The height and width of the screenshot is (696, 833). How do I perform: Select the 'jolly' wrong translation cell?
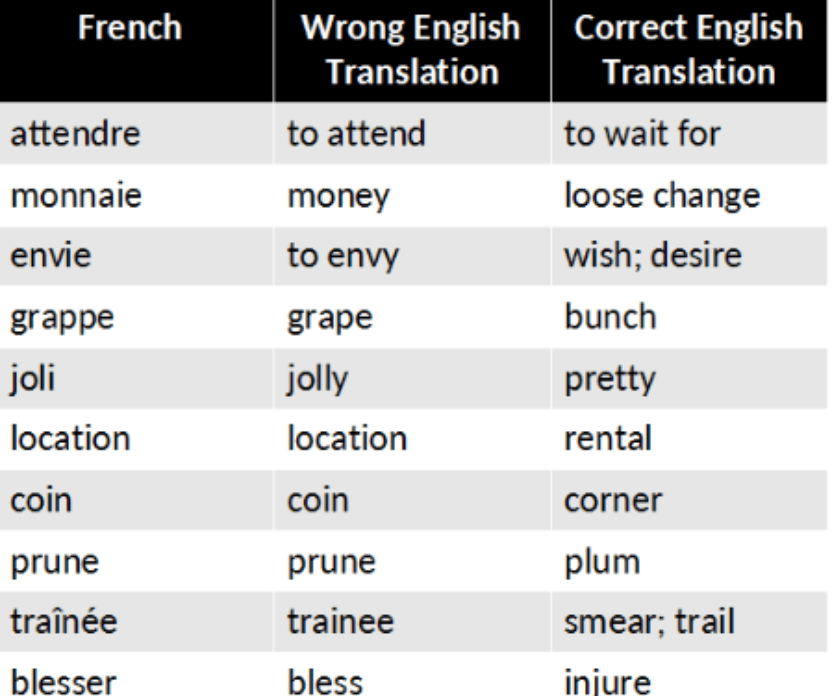click(313, 380)
